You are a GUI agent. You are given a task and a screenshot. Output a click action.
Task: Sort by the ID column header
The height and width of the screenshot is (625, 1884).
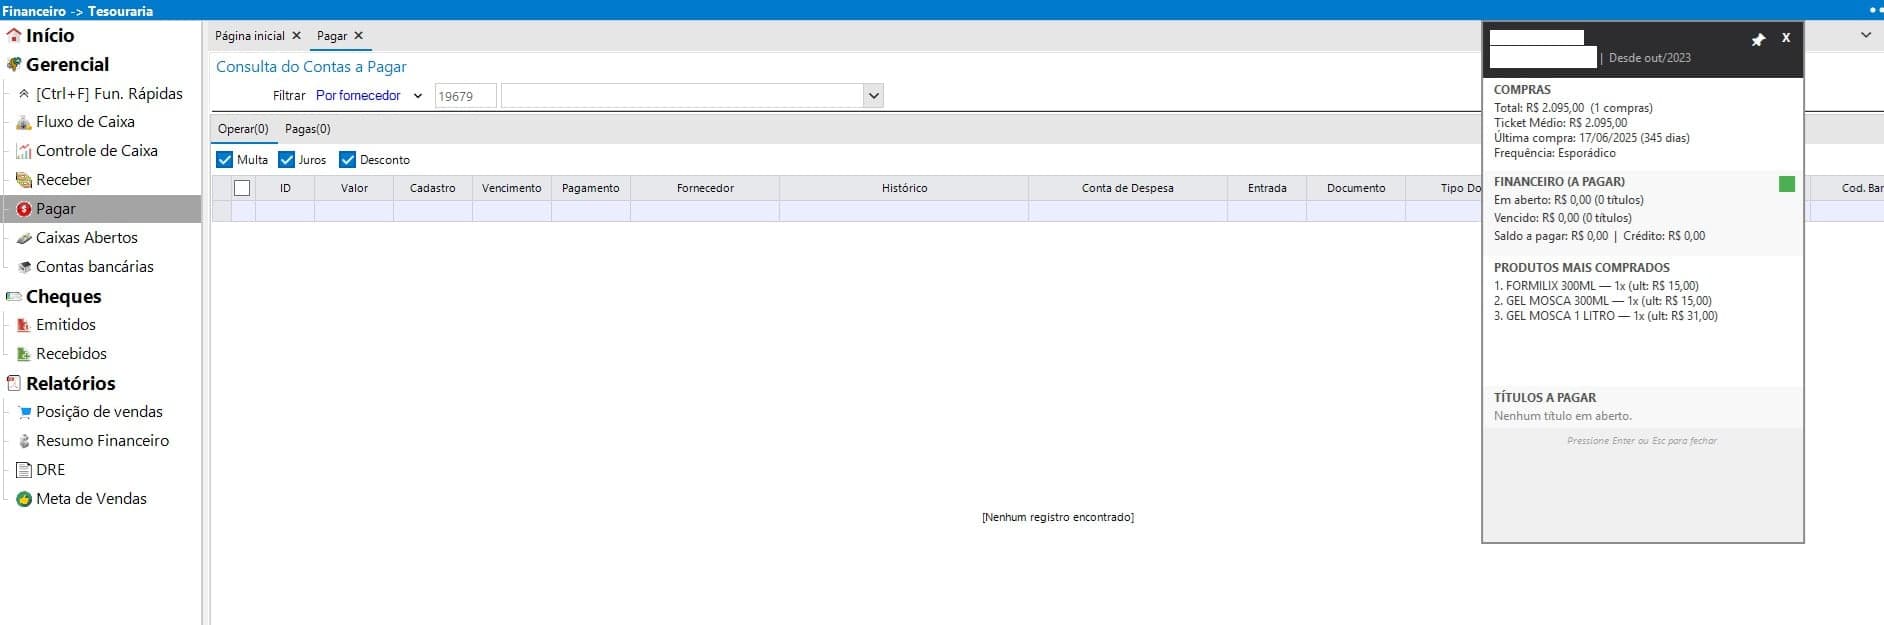point(285,188)
